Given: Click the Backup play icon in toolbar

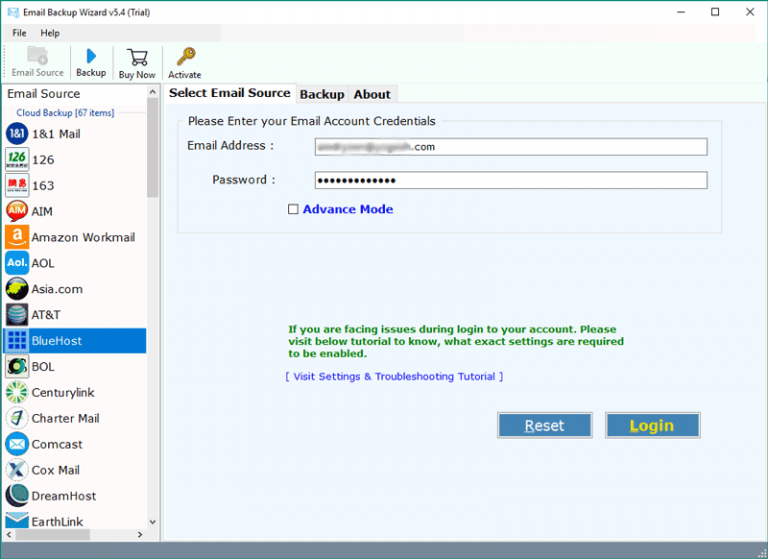Looking at the screenshot, I should tap(91, 56).
